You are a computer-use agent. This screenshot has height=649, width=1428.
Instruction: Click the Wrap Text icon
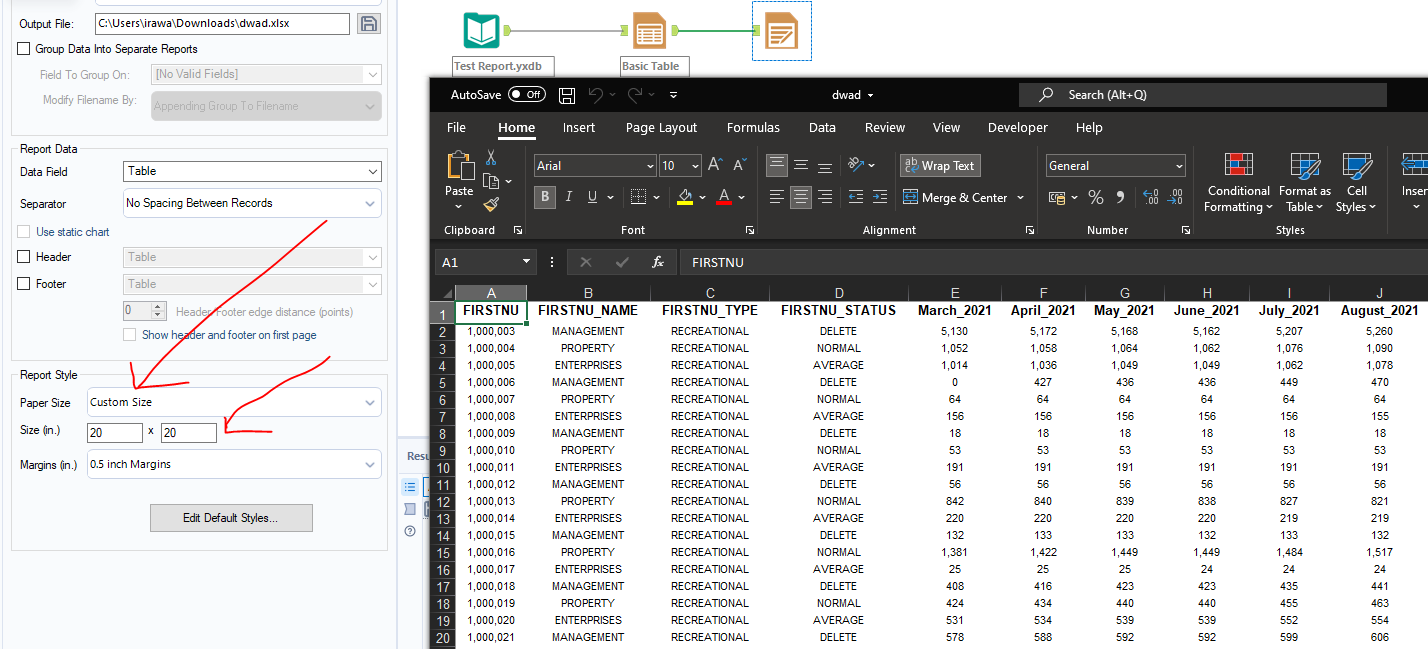940,165
